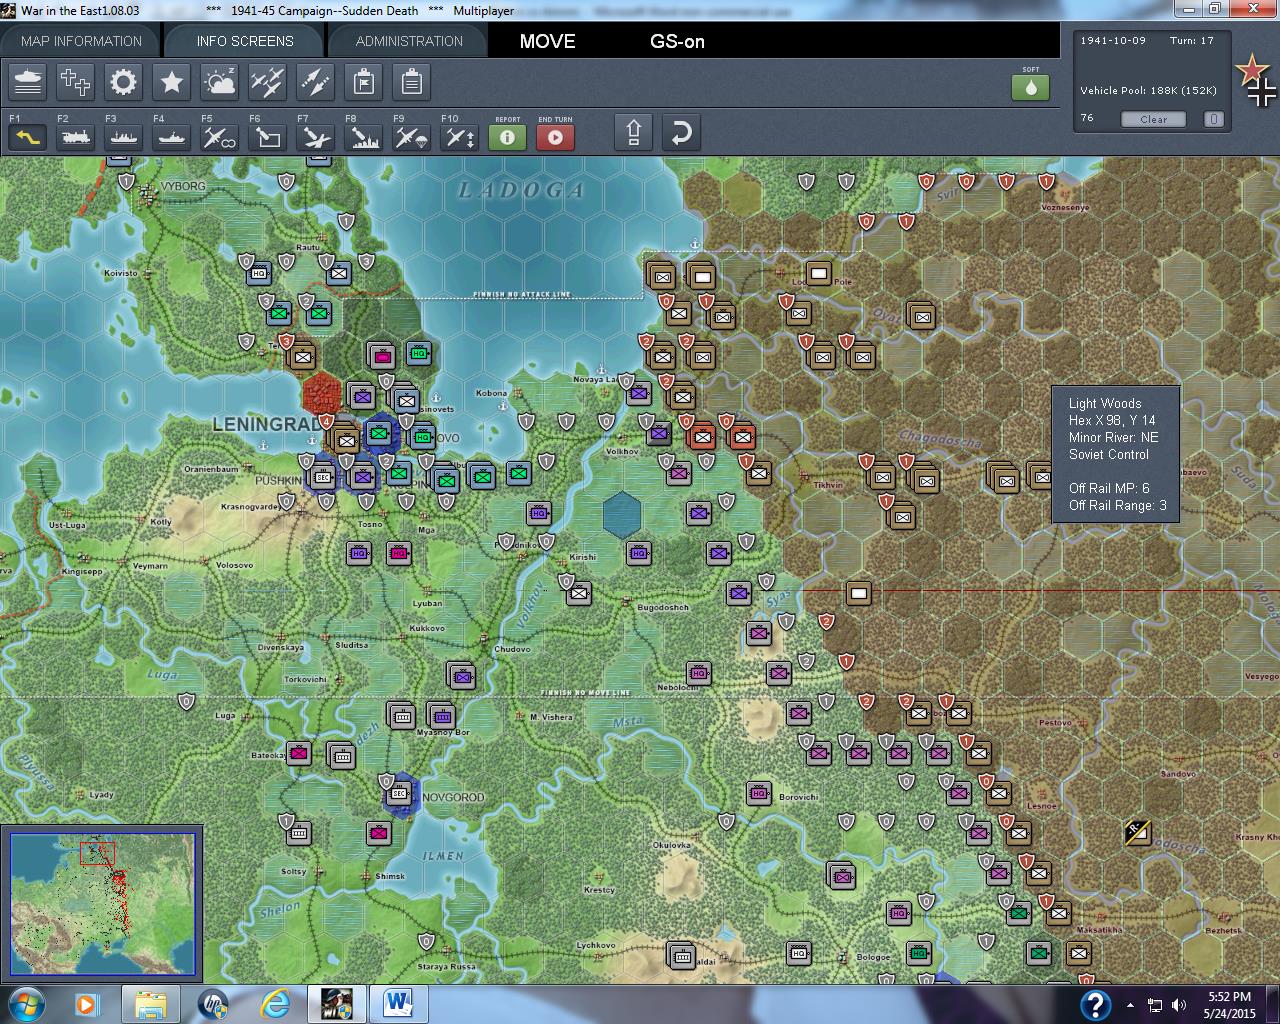Screen dimensions: 1280x1024
Task: Click the double-cross losses screen icon
Action: point(75,82)
